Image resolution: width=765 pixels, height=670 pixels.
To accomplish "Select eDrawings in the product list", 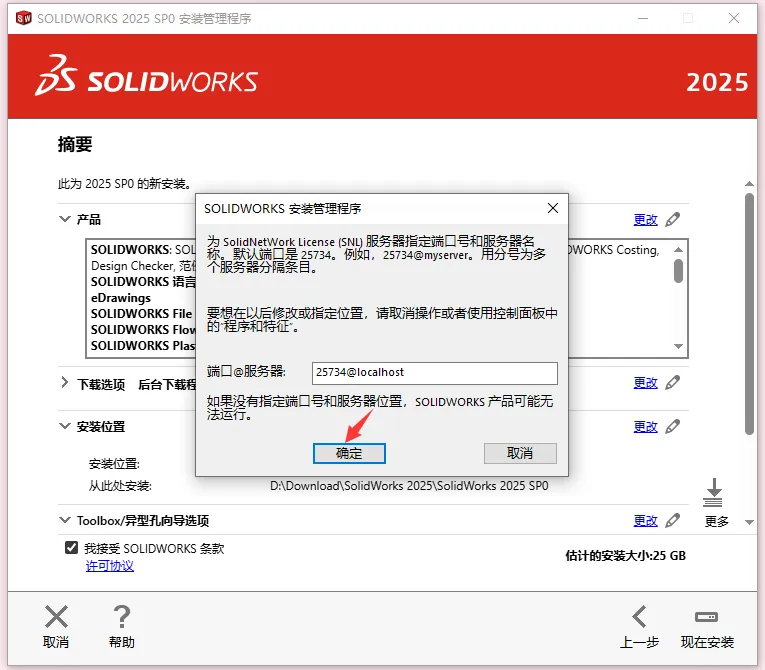I will tap(121, 298).
